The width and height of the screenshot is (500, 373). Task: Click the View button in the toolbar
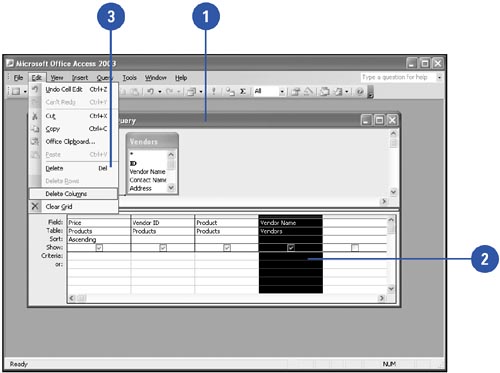(x=15, y=91)
